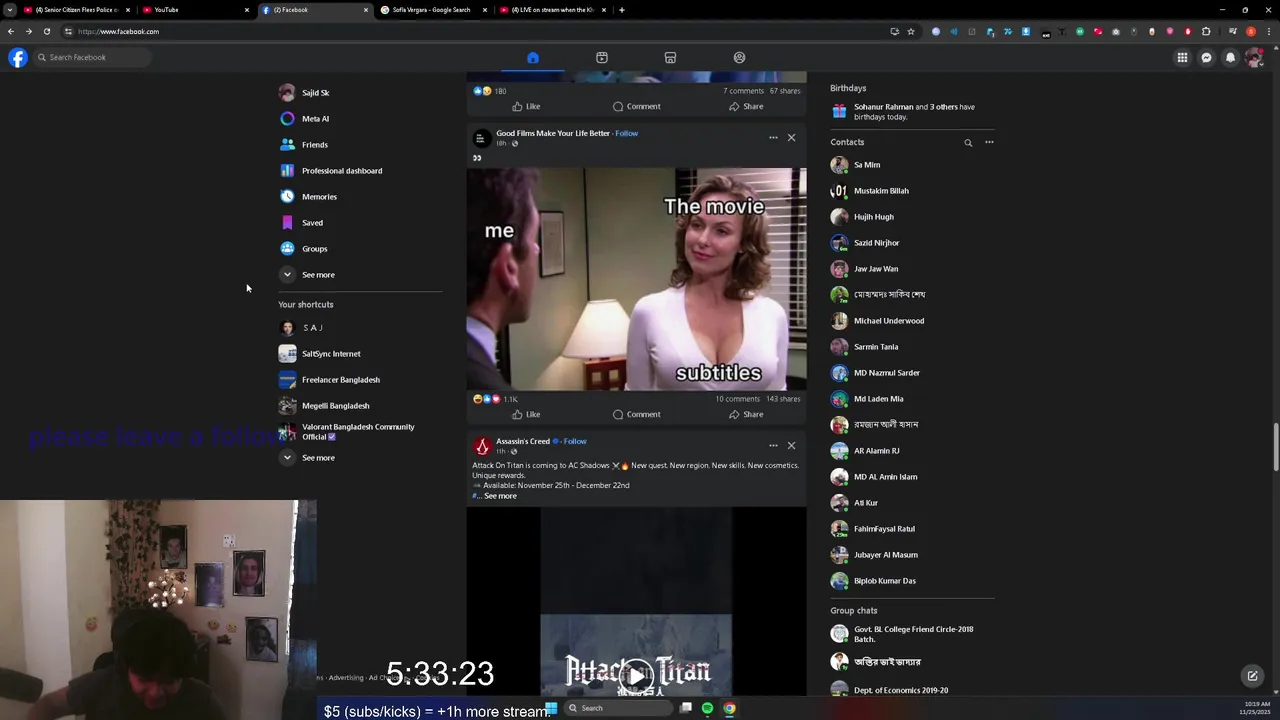The width and height of the screenshot is (1280, 720).
Task: Open Spotify from the taskbar
Action: coord(707,708)
